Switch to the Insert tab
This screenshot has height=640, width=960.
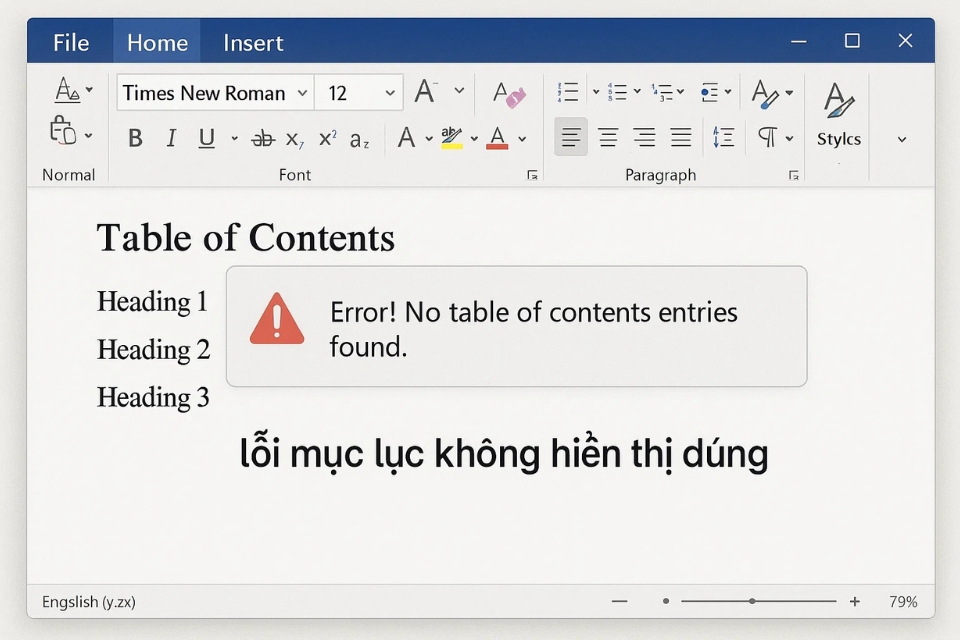252,42
